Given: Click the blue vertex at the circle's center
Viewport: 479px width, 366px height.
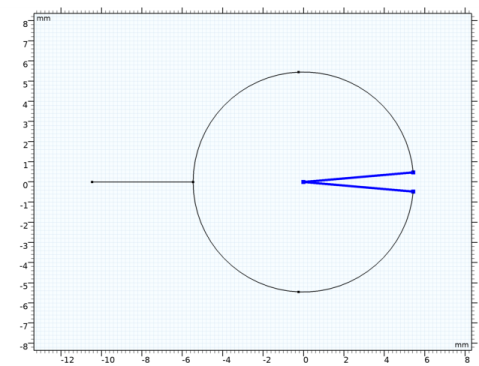Looking at the screenshot, I should 303,182.
